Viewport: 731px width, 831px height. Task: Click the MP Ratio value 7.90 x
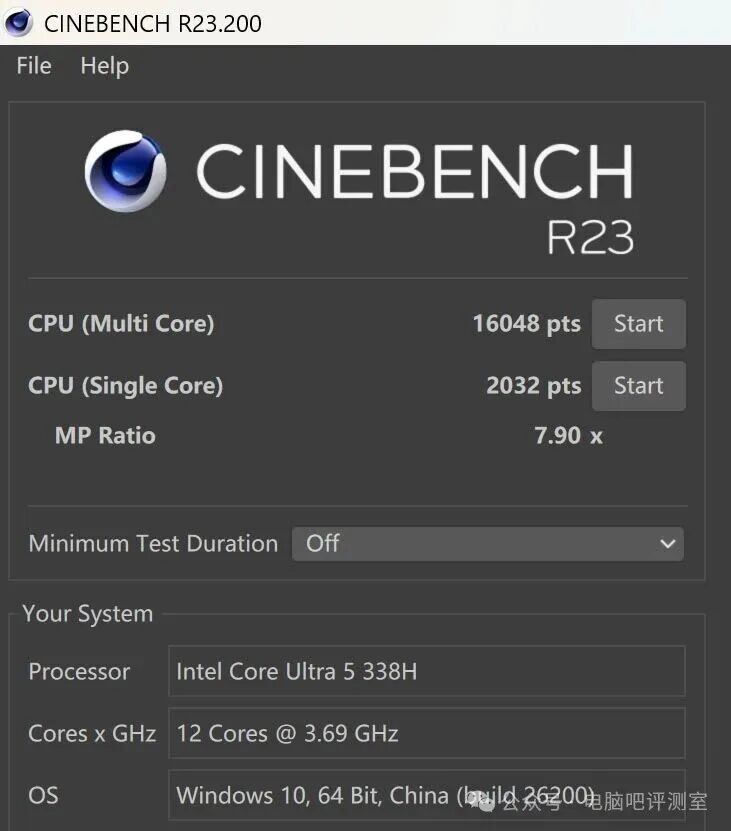pyautogui.click(x=567, y=435)
